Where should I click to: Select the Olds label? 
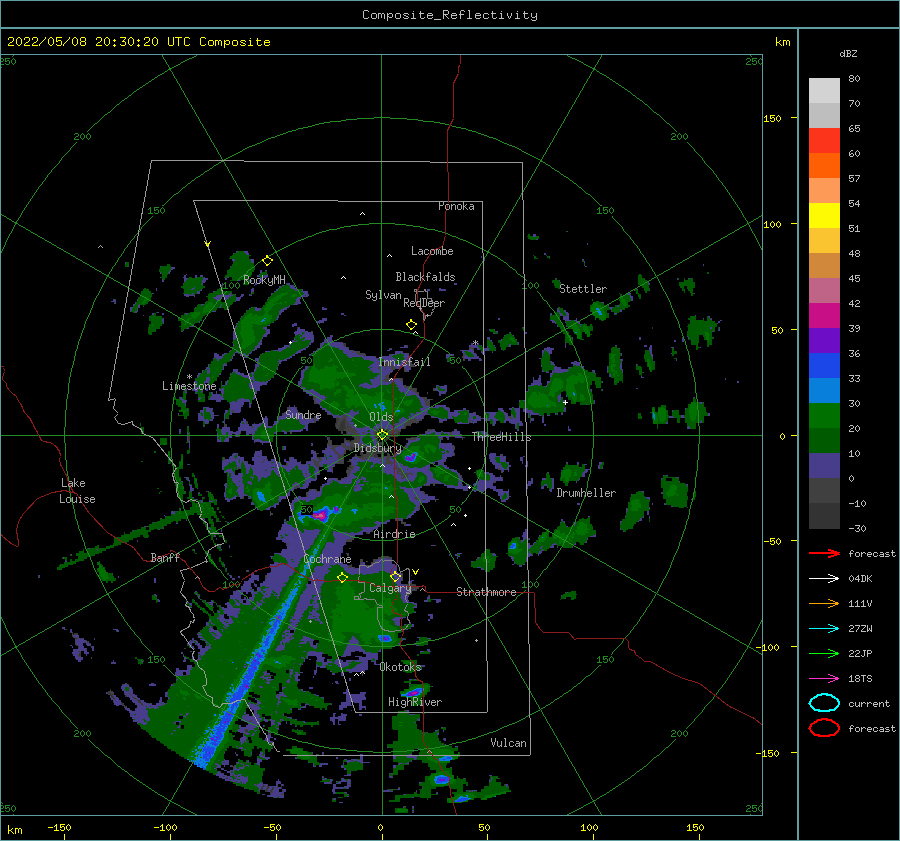381,417
